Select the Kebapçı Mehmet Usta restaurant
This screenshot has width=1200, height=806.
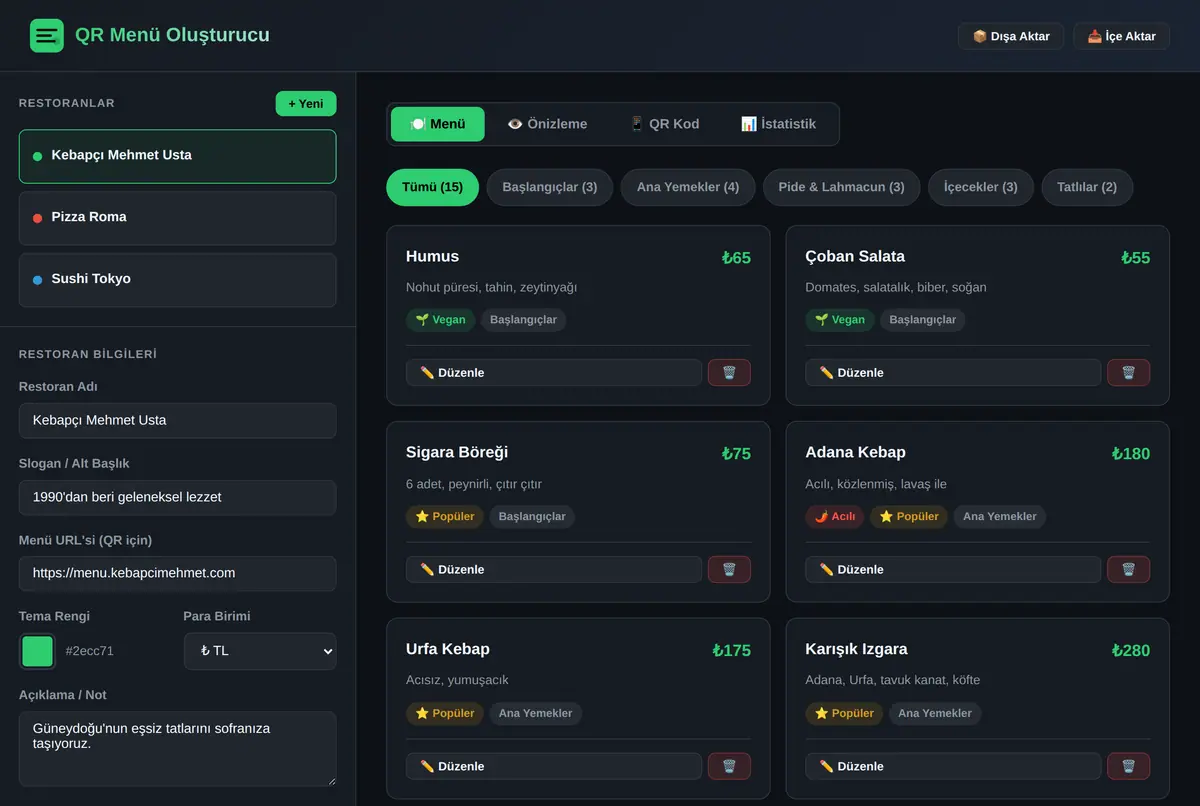point(178,156)
